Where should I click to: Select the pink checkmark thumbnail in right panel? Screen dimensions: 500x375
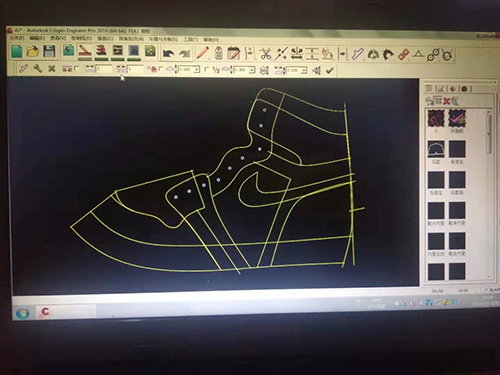tap(457, 118)
